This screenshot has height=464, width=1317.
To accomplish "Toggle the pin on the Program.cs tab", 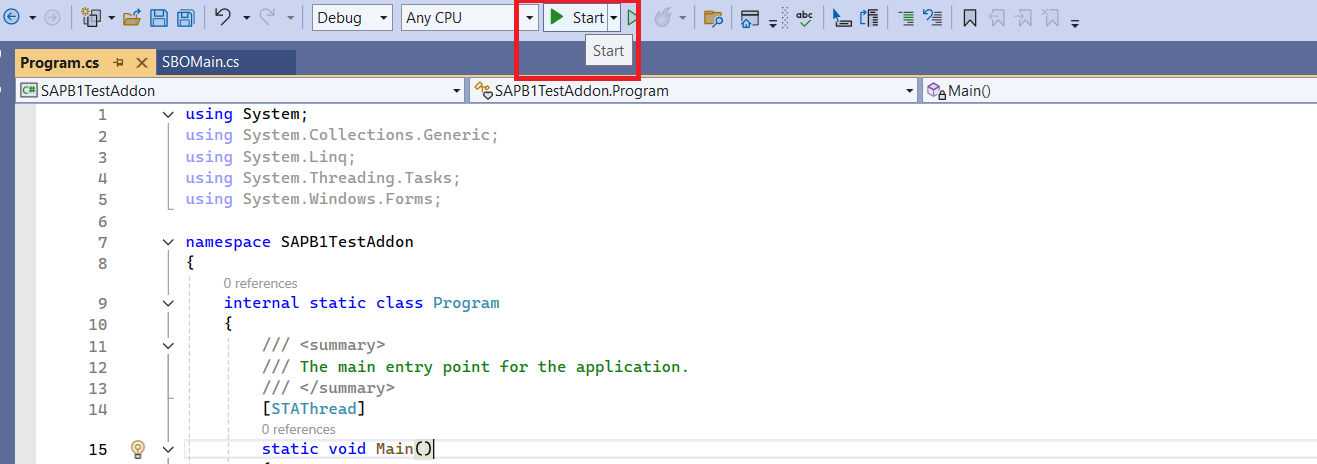I will pos(118,62).
